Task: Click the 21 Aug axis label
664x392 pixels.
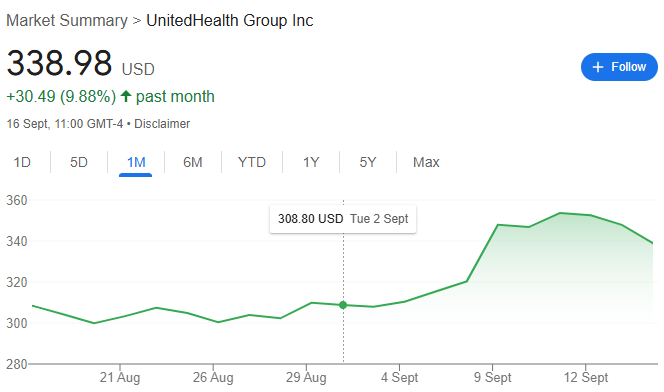Action: 120,377
